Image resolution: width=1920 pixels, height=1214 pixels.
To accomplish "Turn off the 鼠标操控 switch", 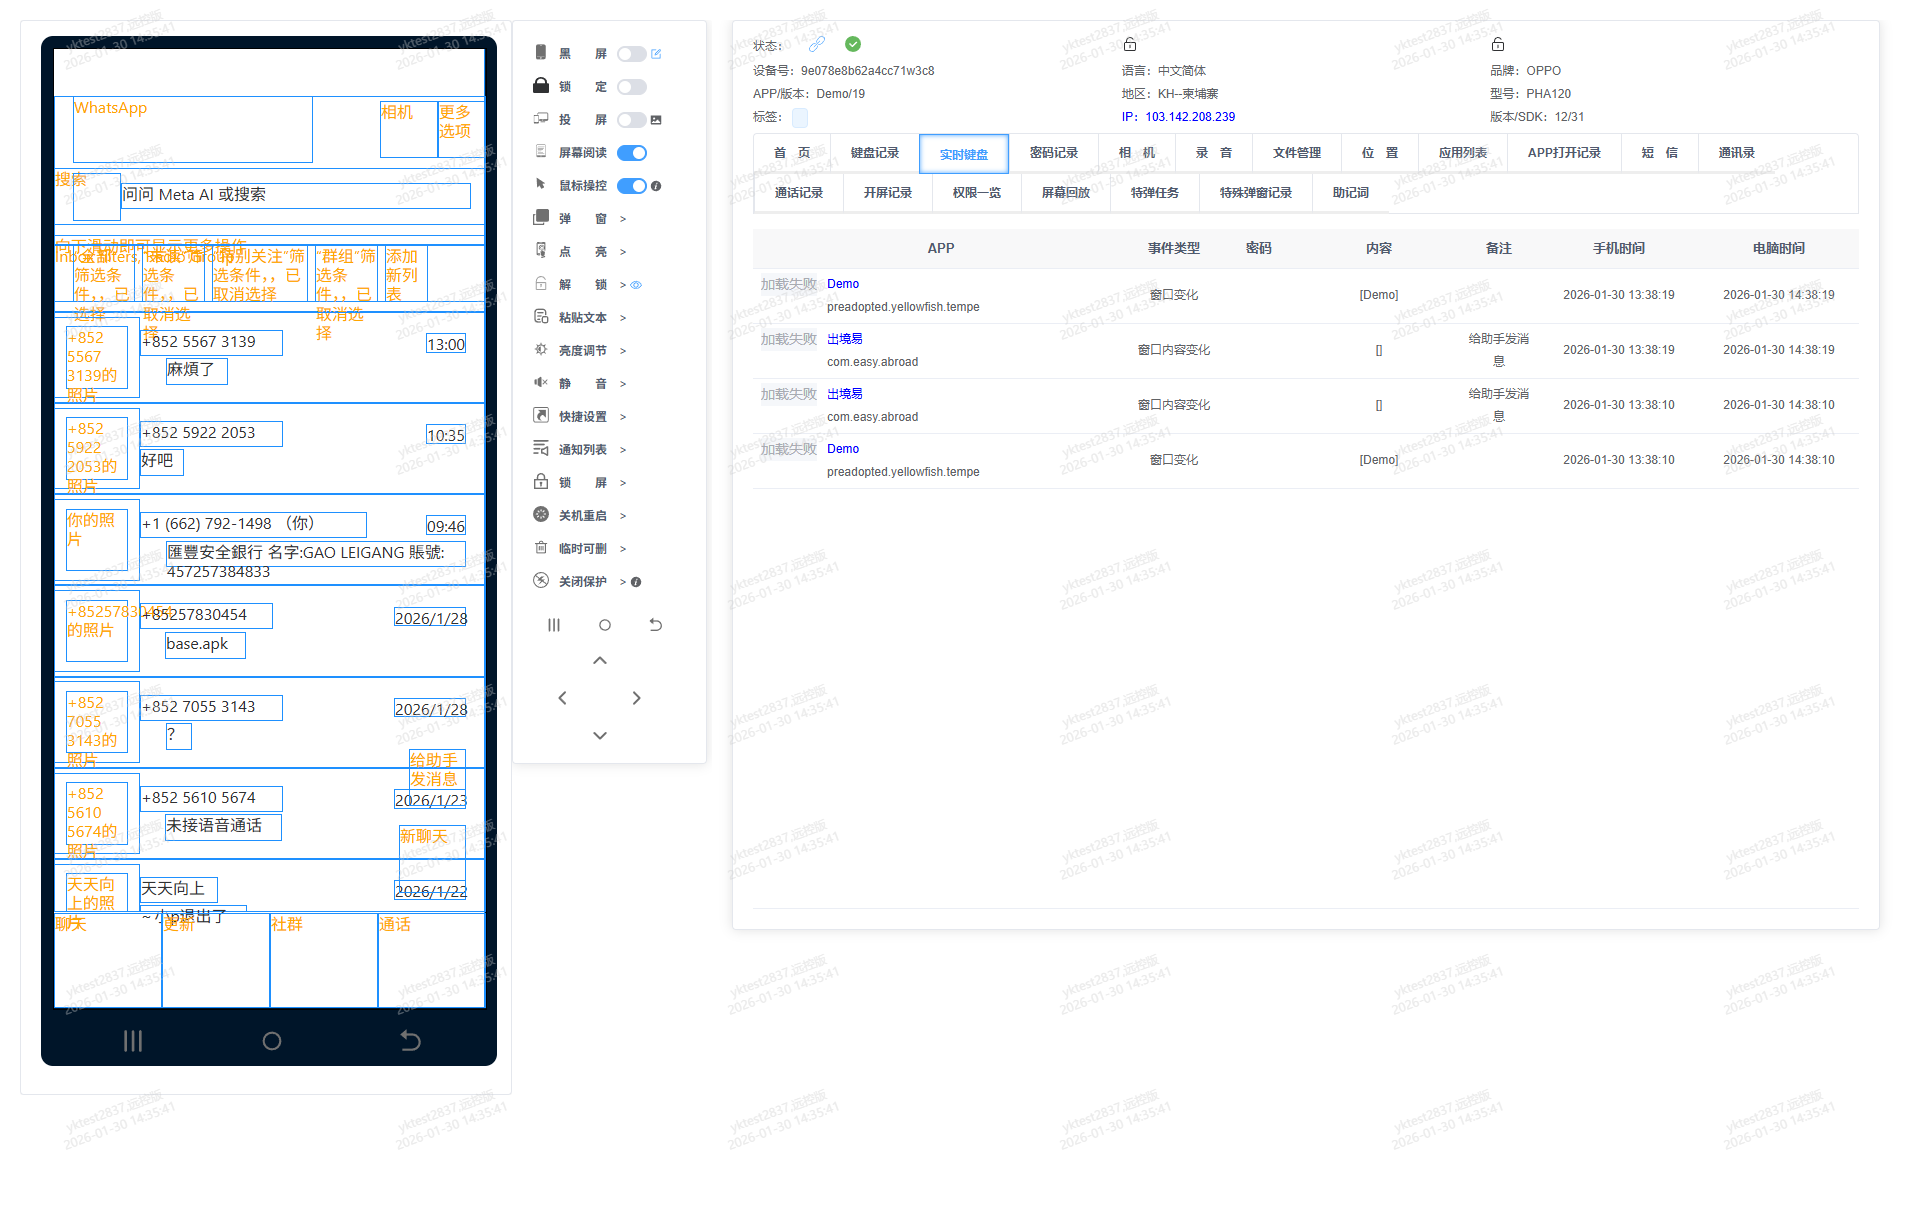I will tap(632, 186).
